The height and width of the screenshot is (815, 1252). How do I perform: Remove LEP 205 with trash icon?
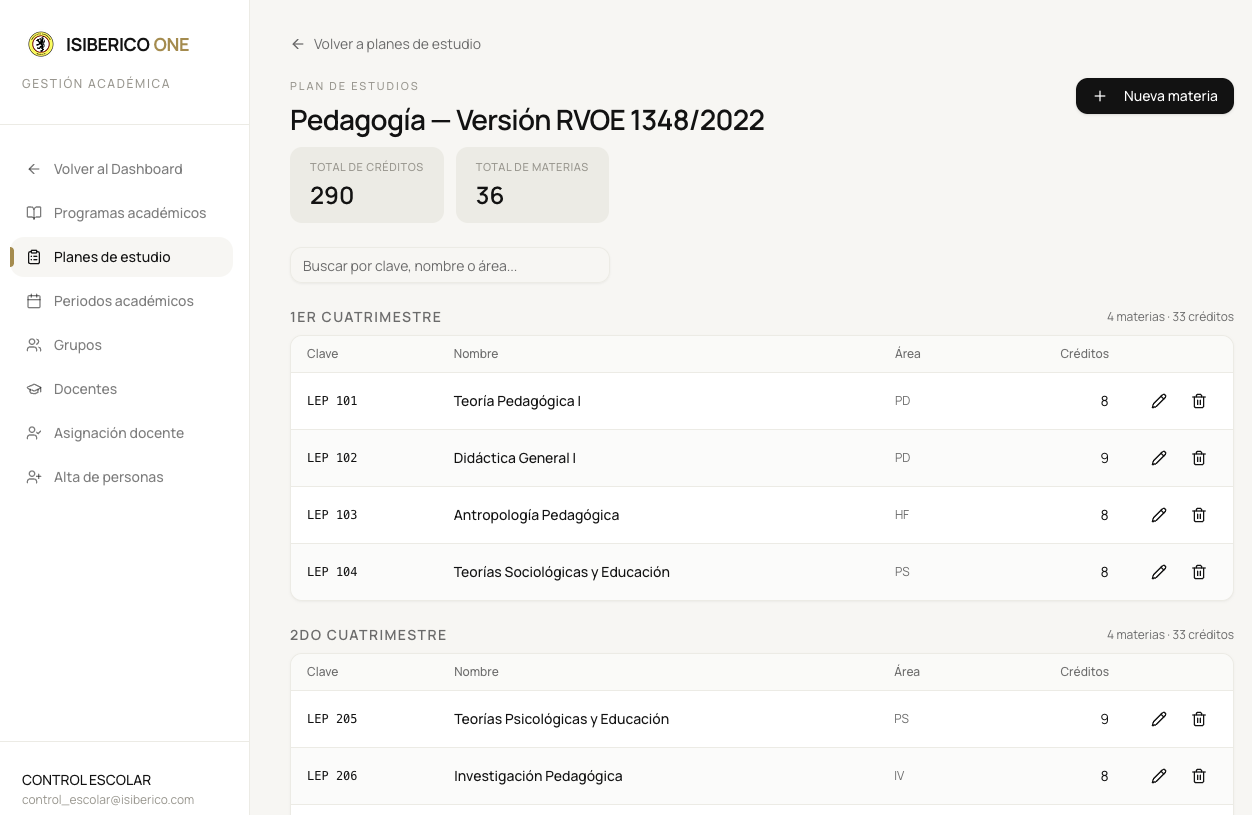pyautogui.click(x=1199, y=719)
